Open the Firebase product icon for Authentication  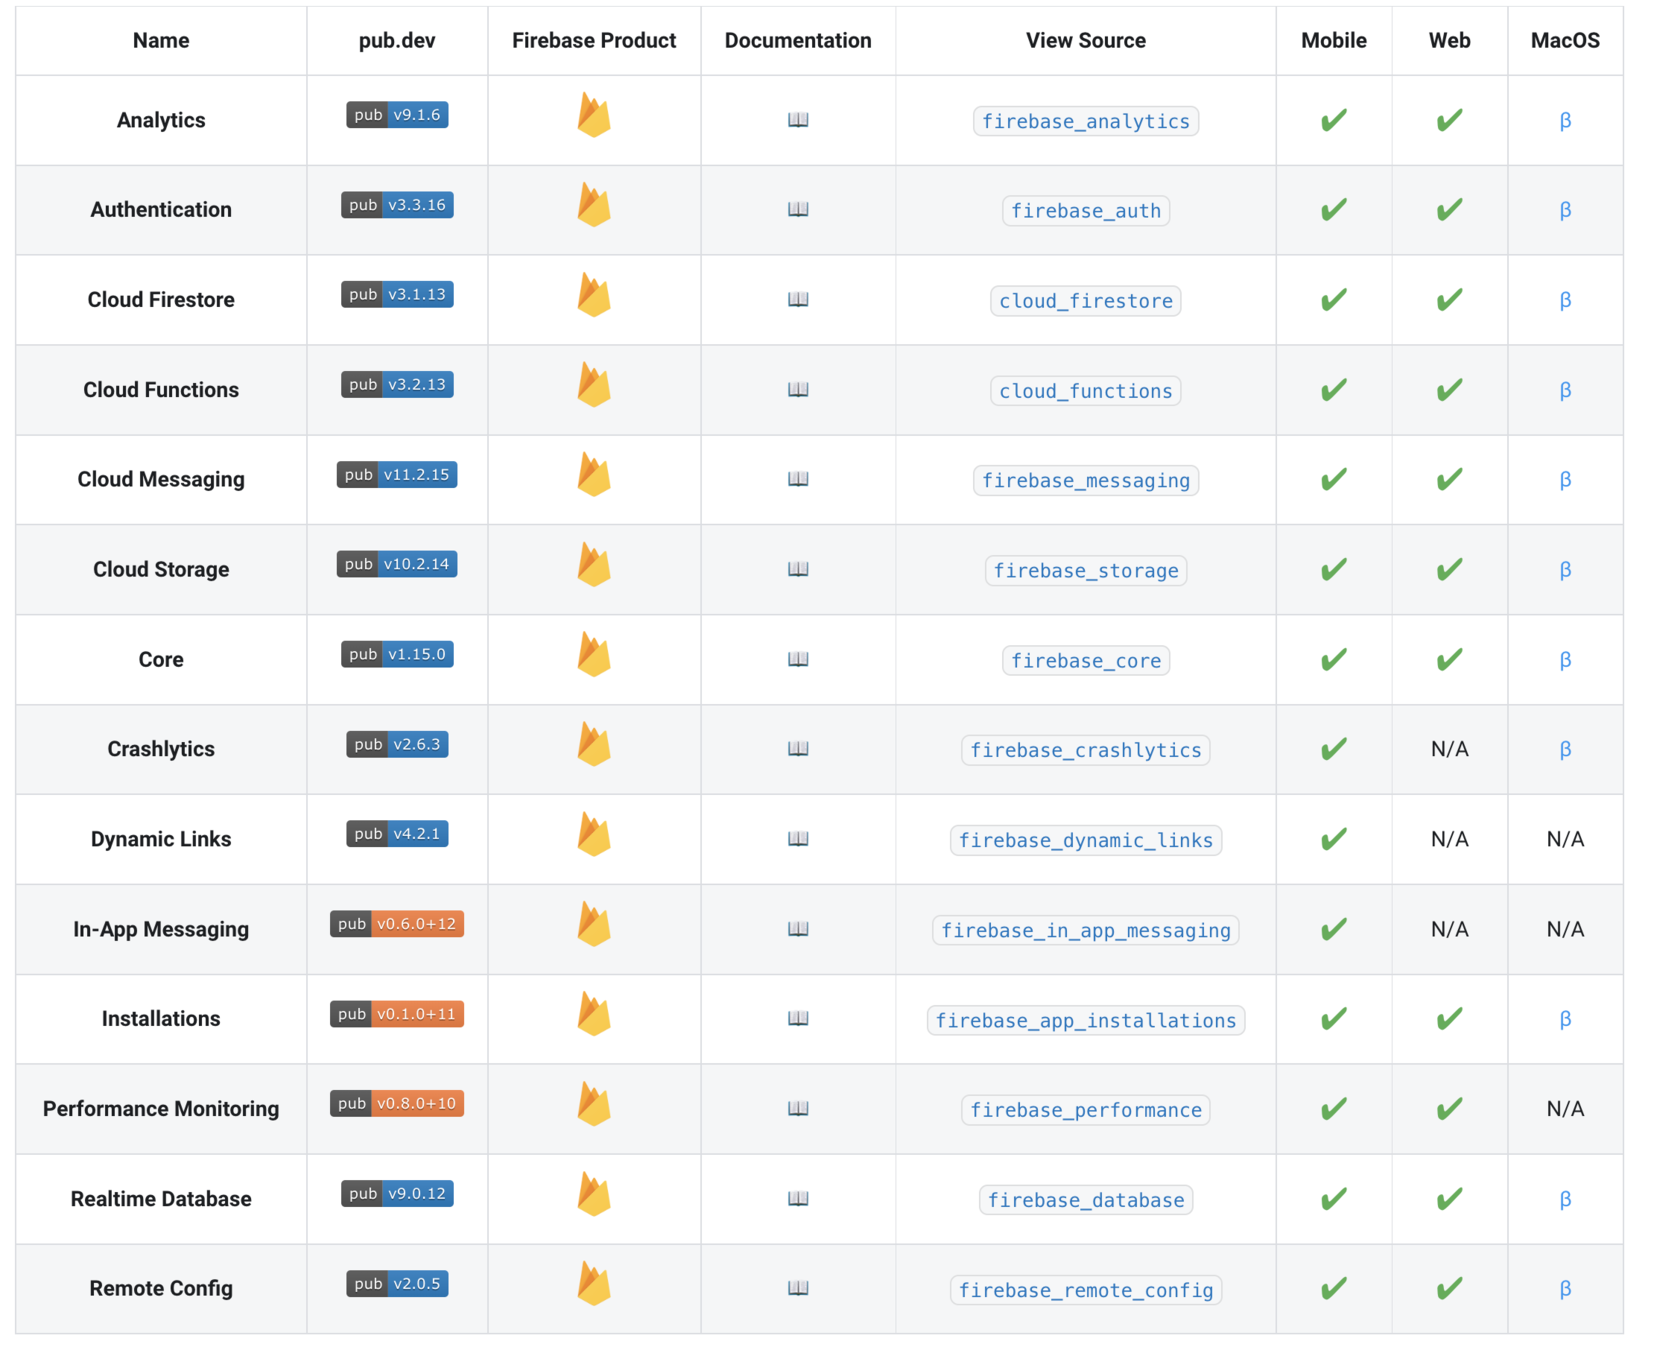pyautogui.click(x=594, y=205)
